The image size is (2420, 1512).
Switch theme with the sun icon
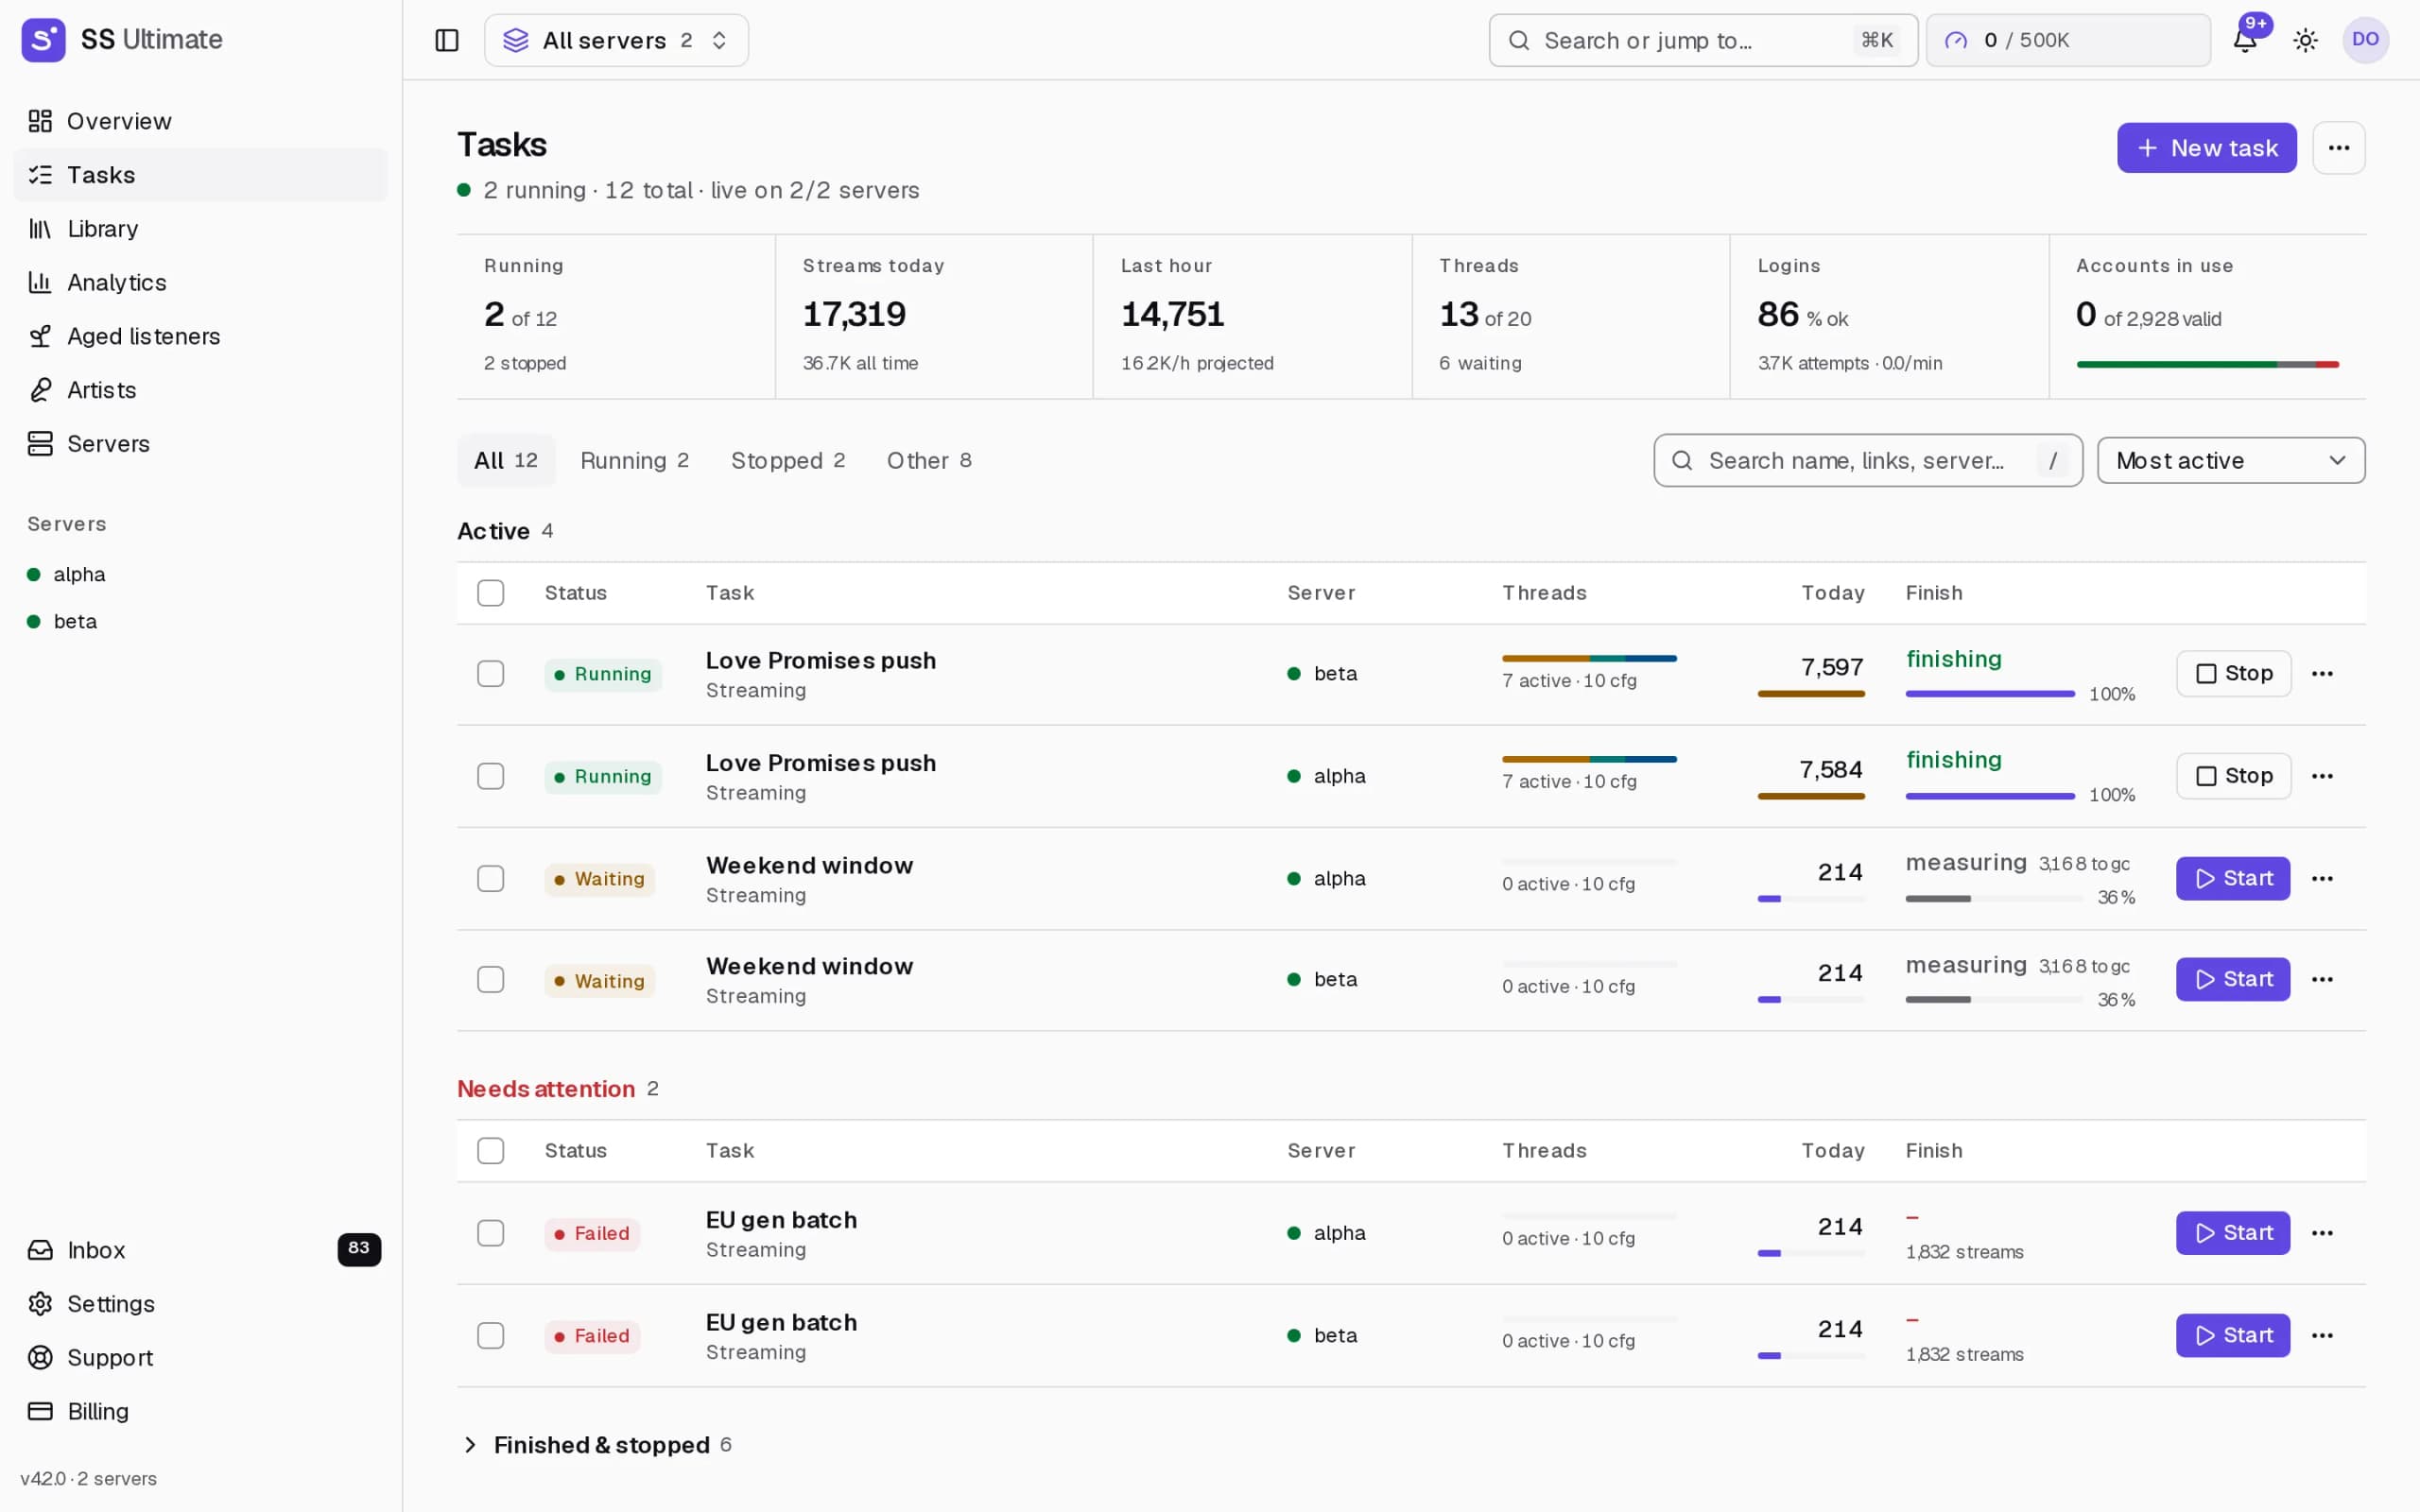2305,40
